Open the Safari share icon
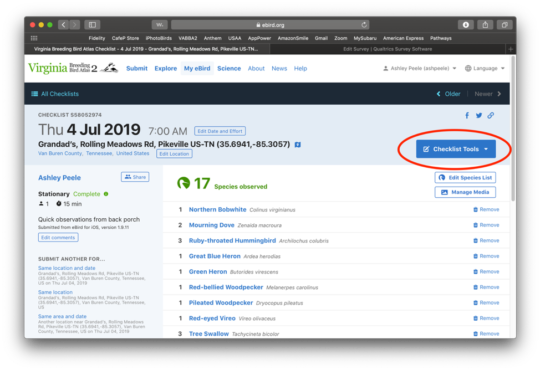The height and width of the screenshot is (370, 540). pos(485,25)
